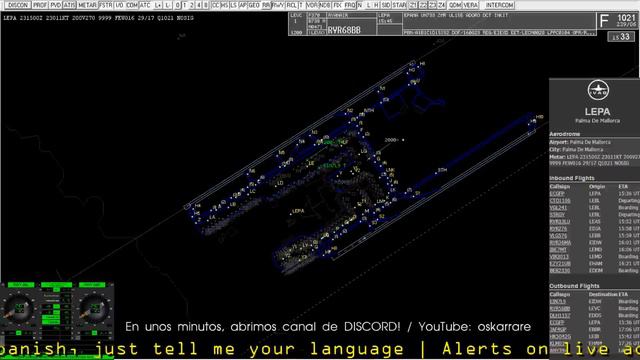Select the Z4 zoom preset
Viewport: 640px width, 360px height.
pyautogui.click(x=442, y=5)
